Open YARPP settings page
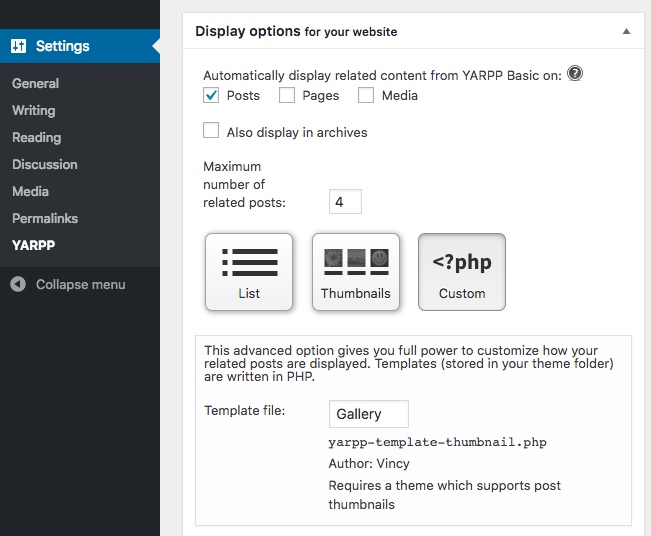Screen dimensions: 651x536 34,245
